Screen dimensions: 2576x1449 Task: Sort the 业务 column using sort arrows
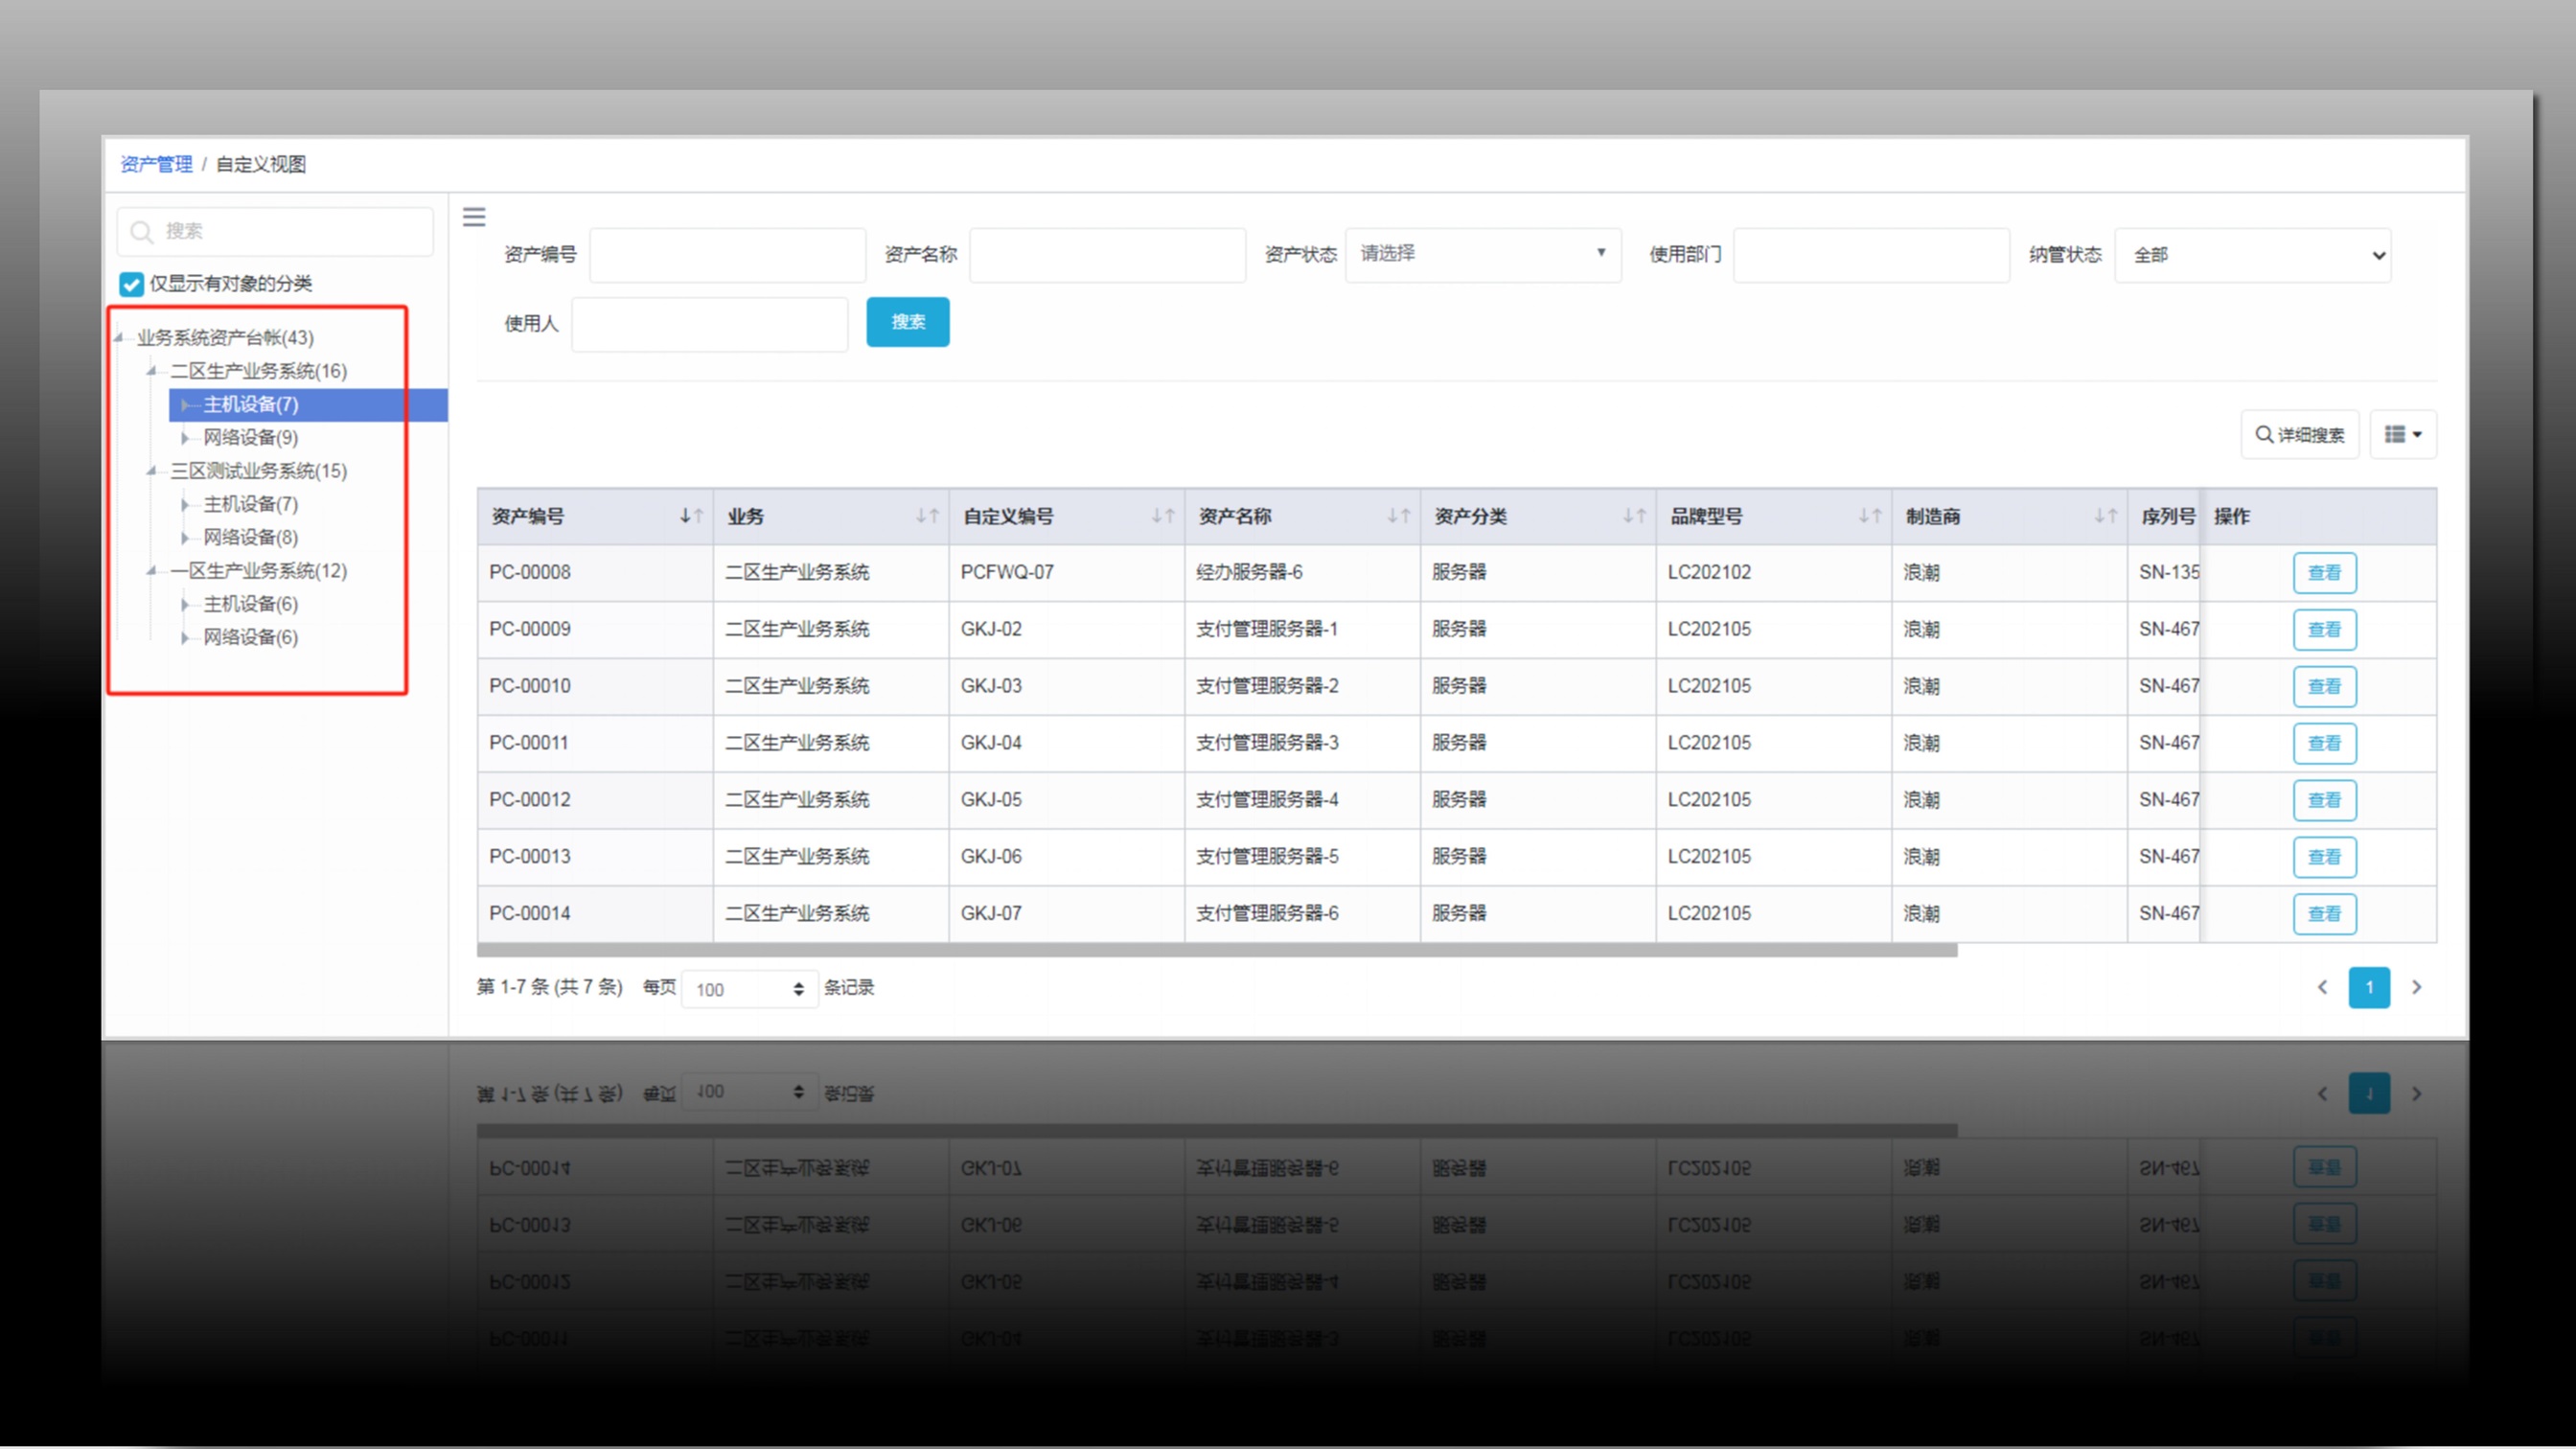927,516
